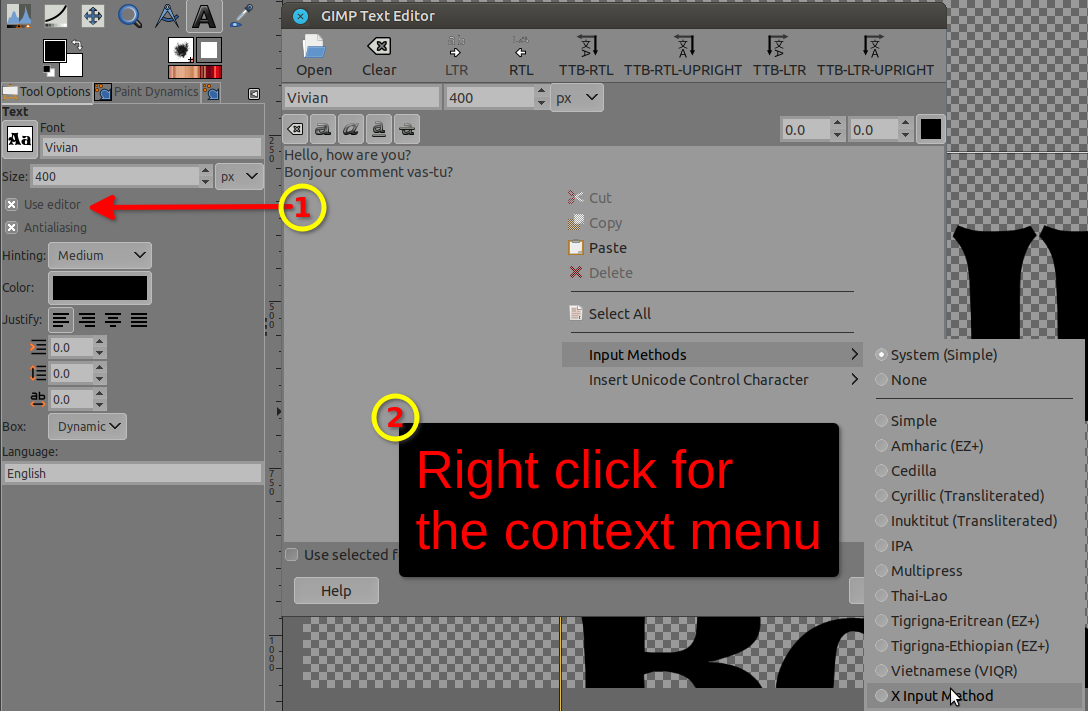
Task: Swap foreground and background colors arrow
Action: [x=76, y=45]
